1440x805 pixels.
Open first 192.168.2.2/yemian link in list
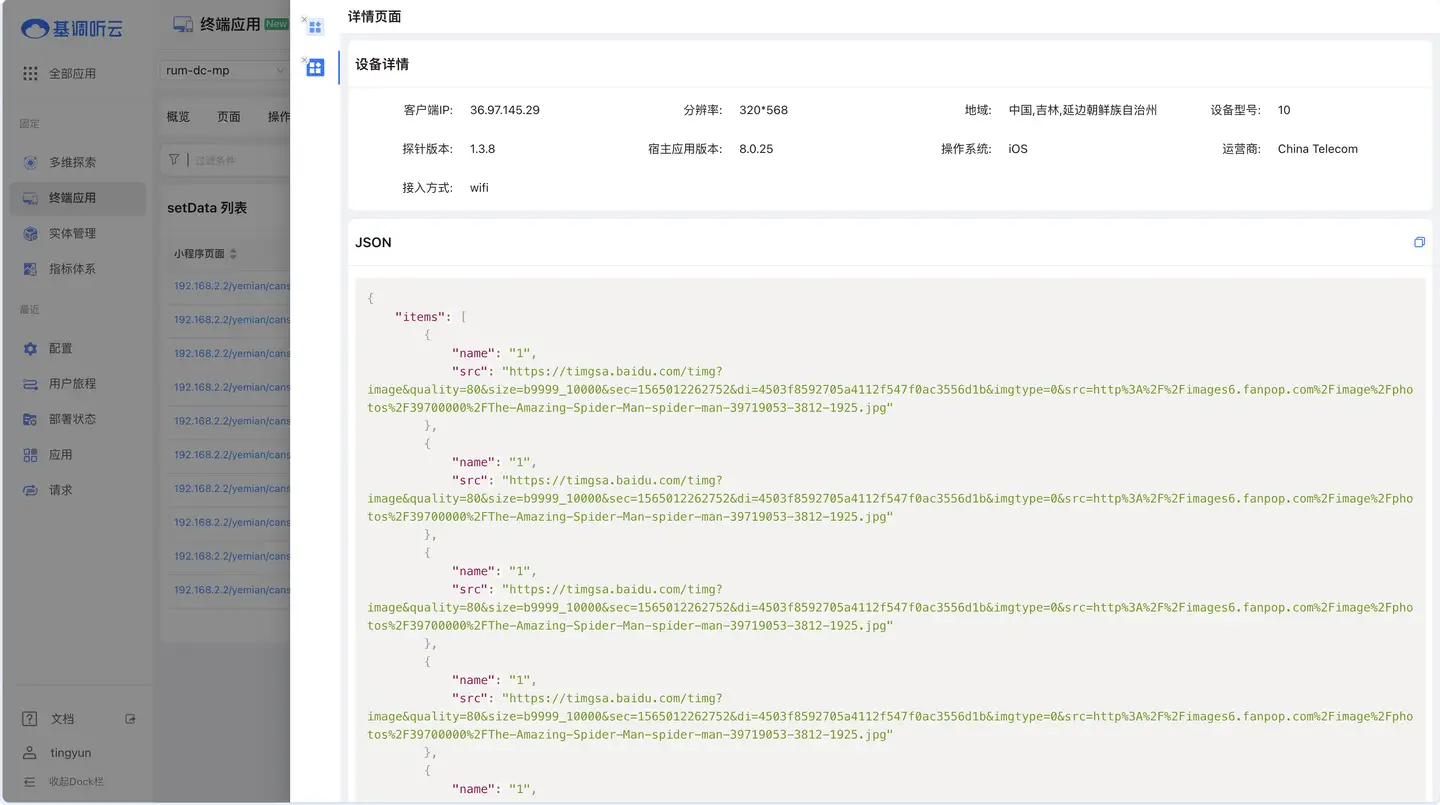[x=232, y=286]
